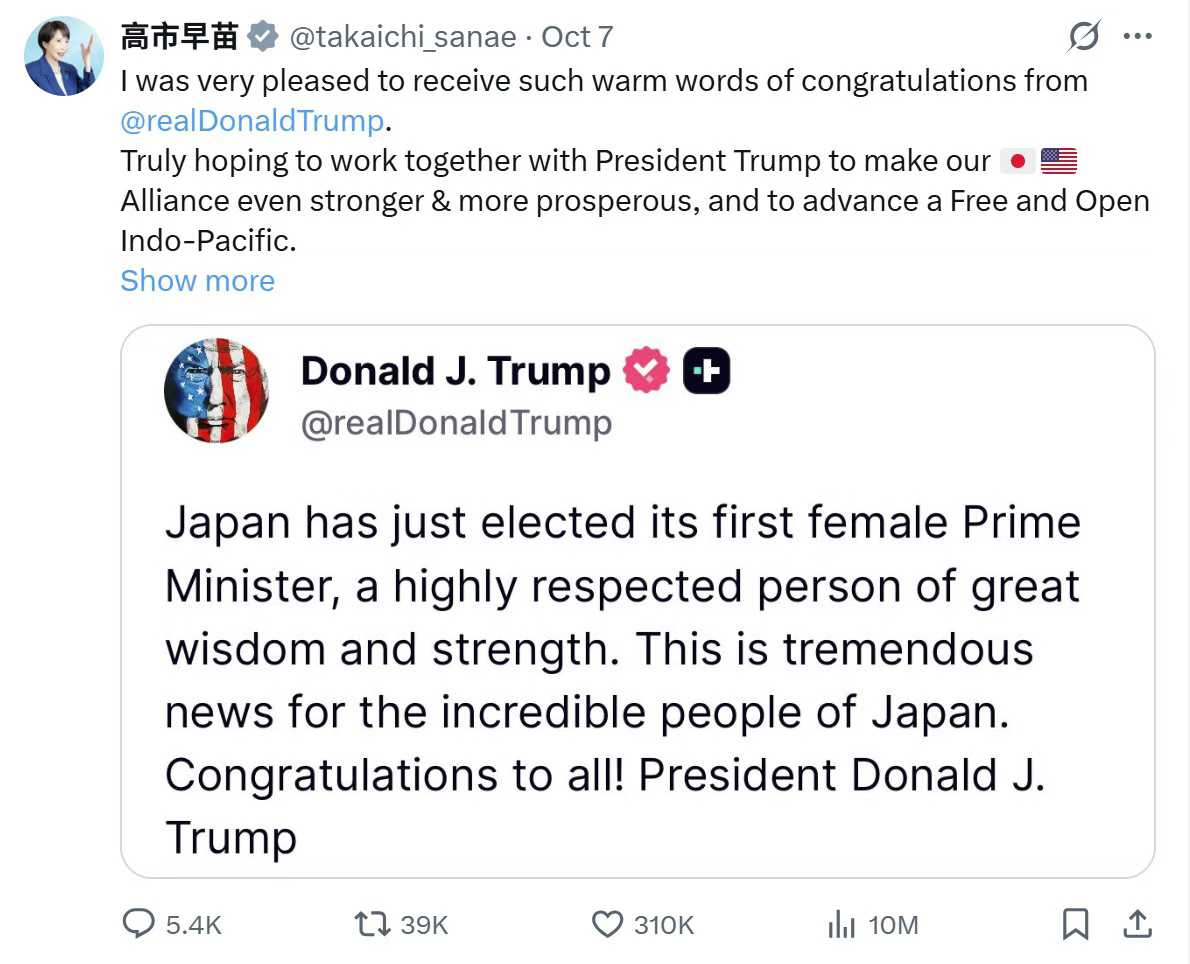Click the Donald J. Trump display name
The height and width of the screenshot is (964, 1190).
[x=455, y=372]
